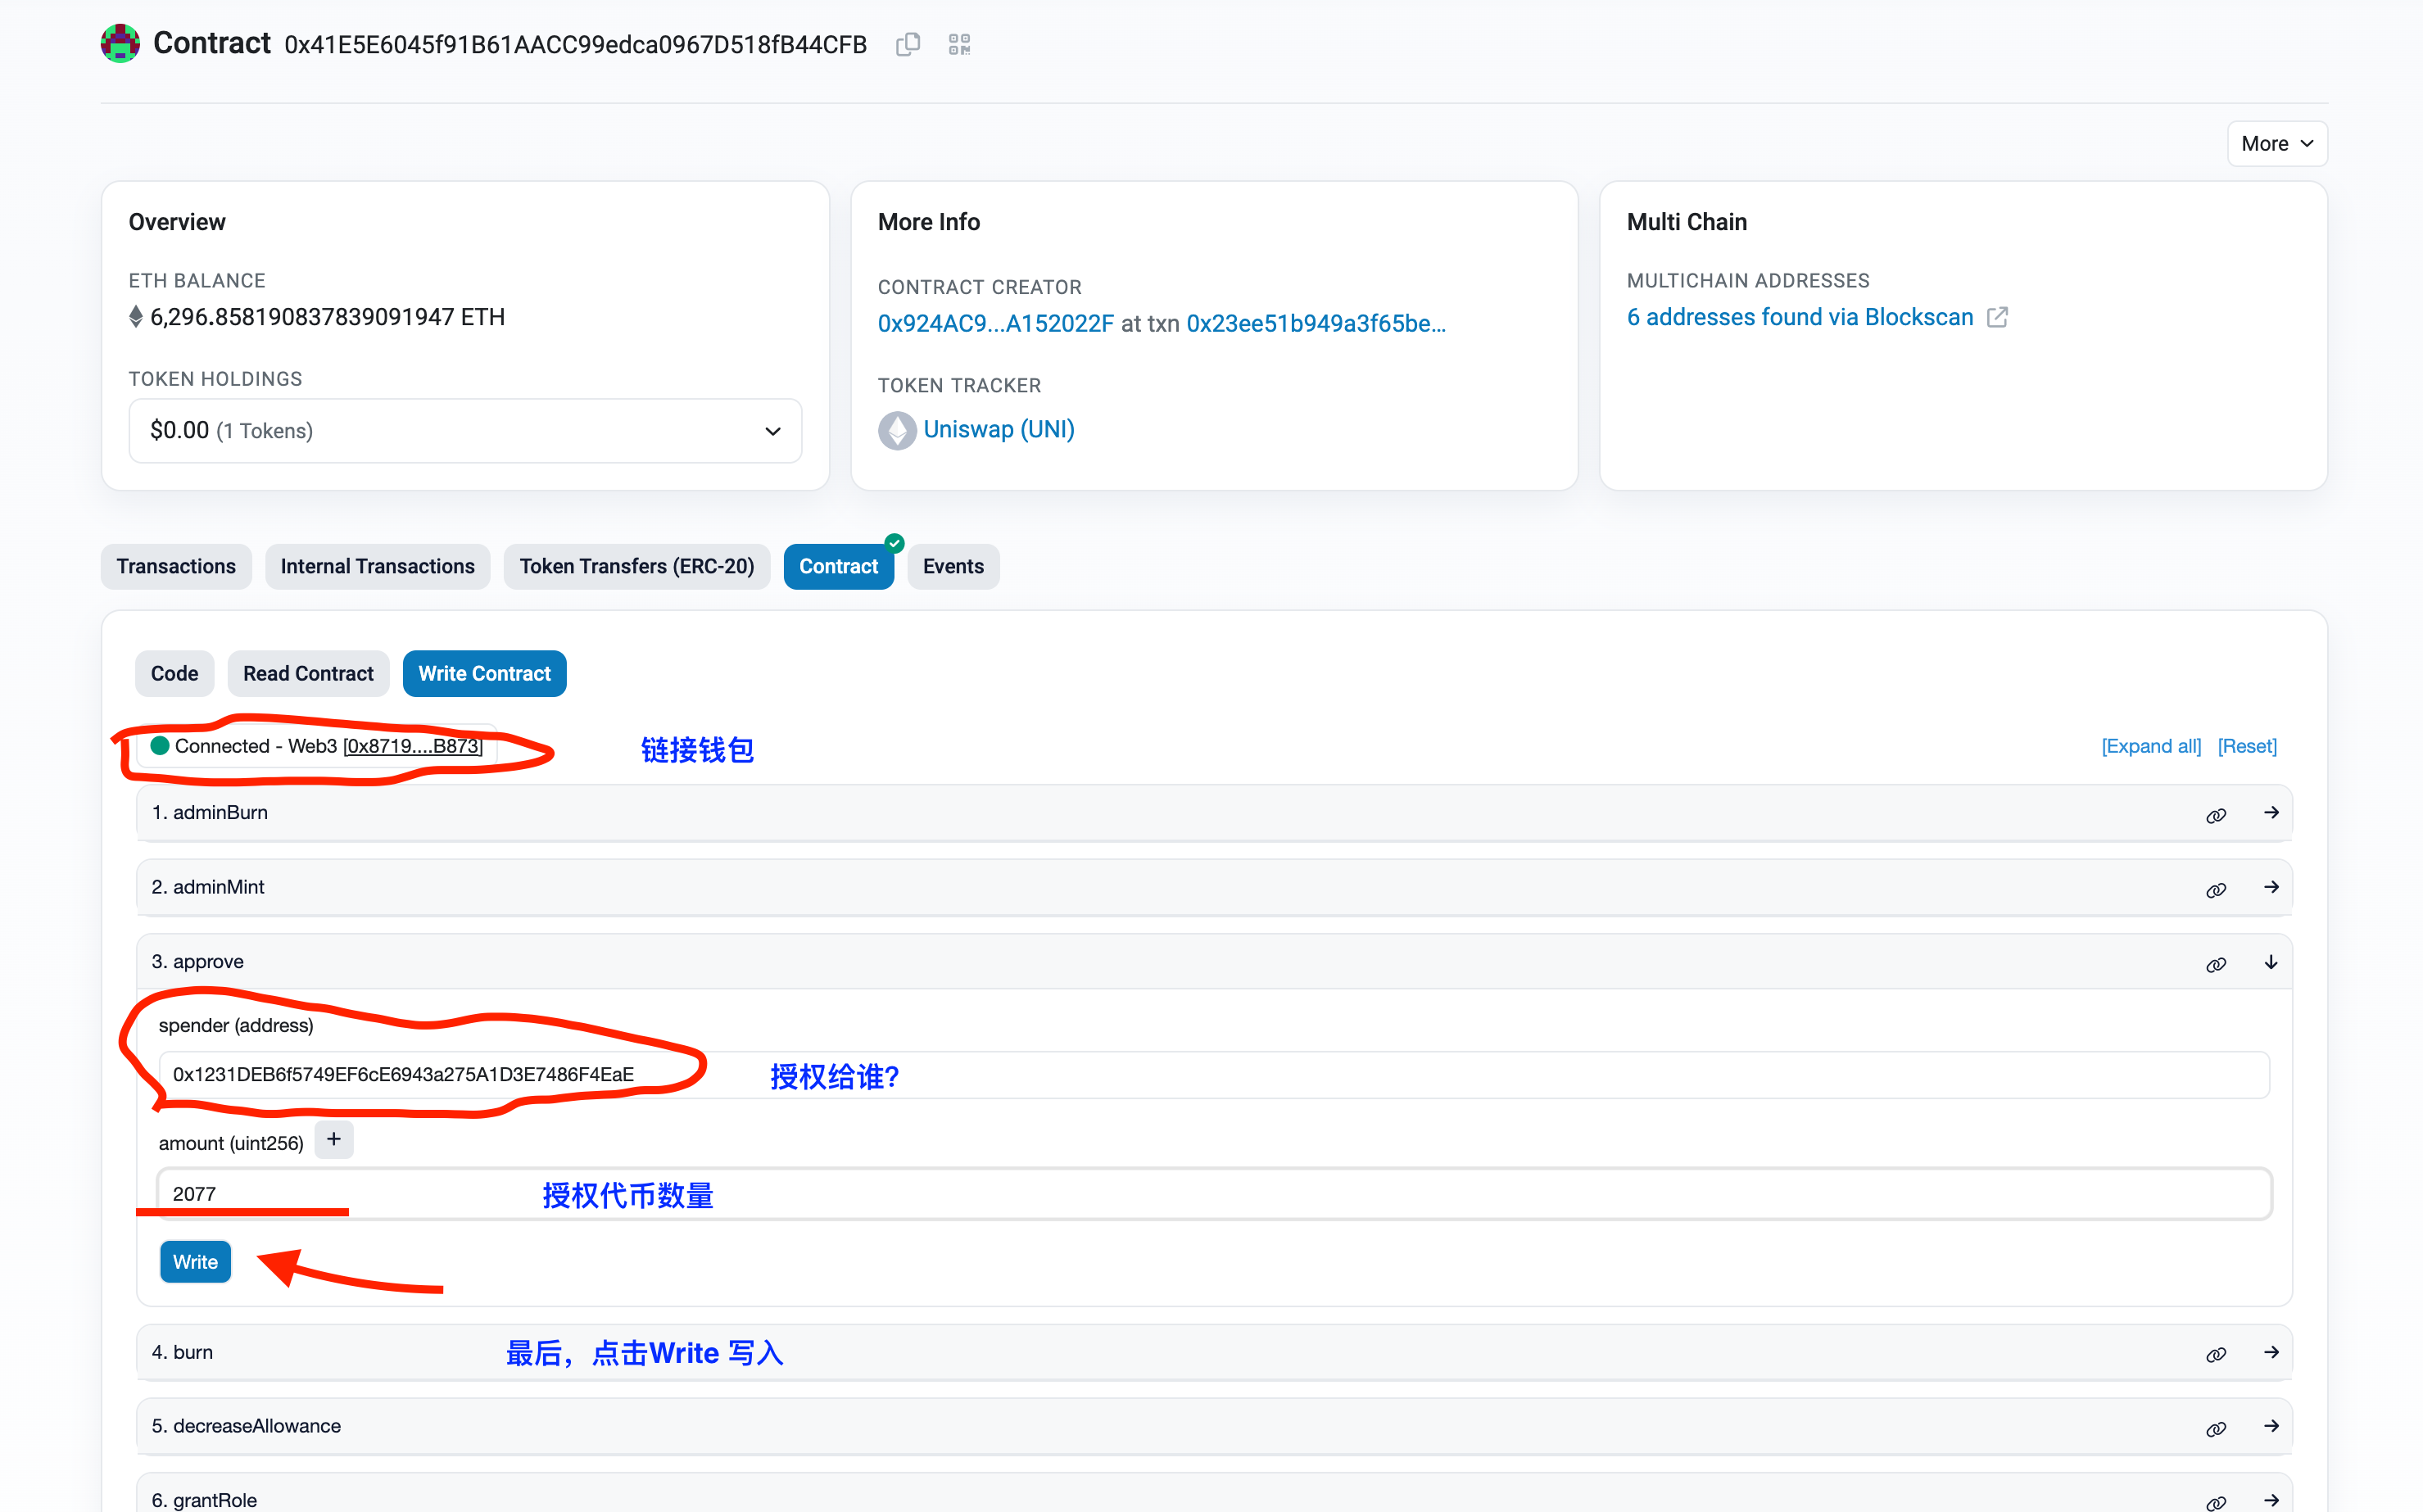Click the ETH balance value 6,296.858190837839091947 ETH

pyautogui.click(x=327, y=317)
